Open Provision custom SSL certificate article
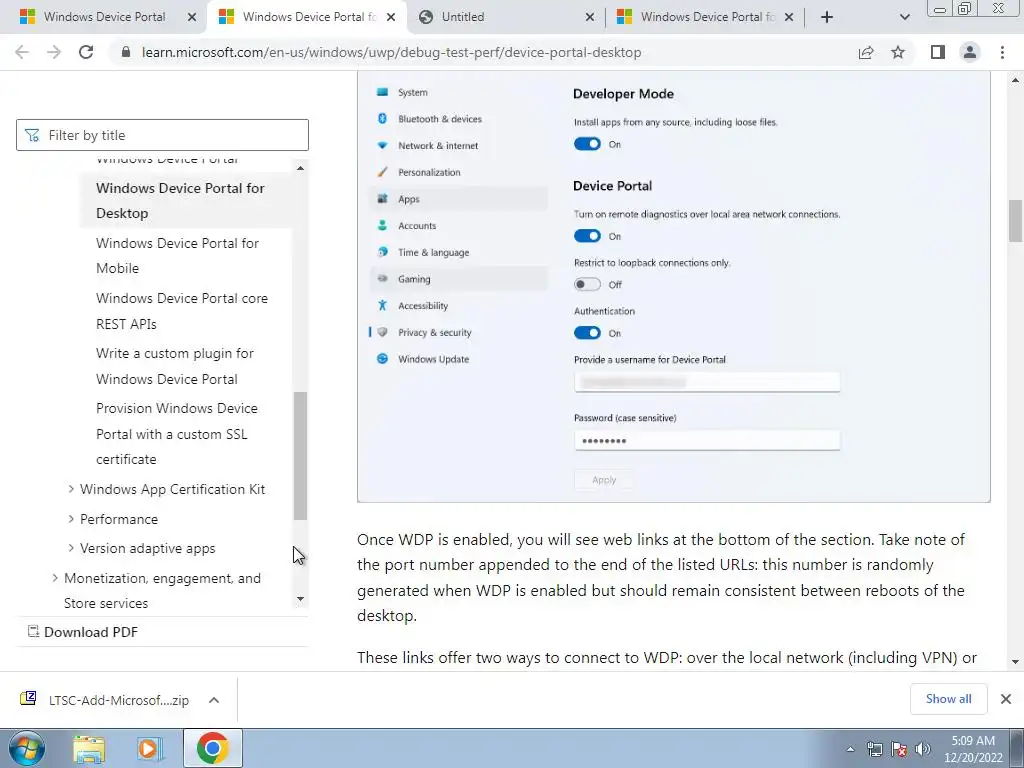Viewport: 1024px width, 768px height. coord(176,434)
